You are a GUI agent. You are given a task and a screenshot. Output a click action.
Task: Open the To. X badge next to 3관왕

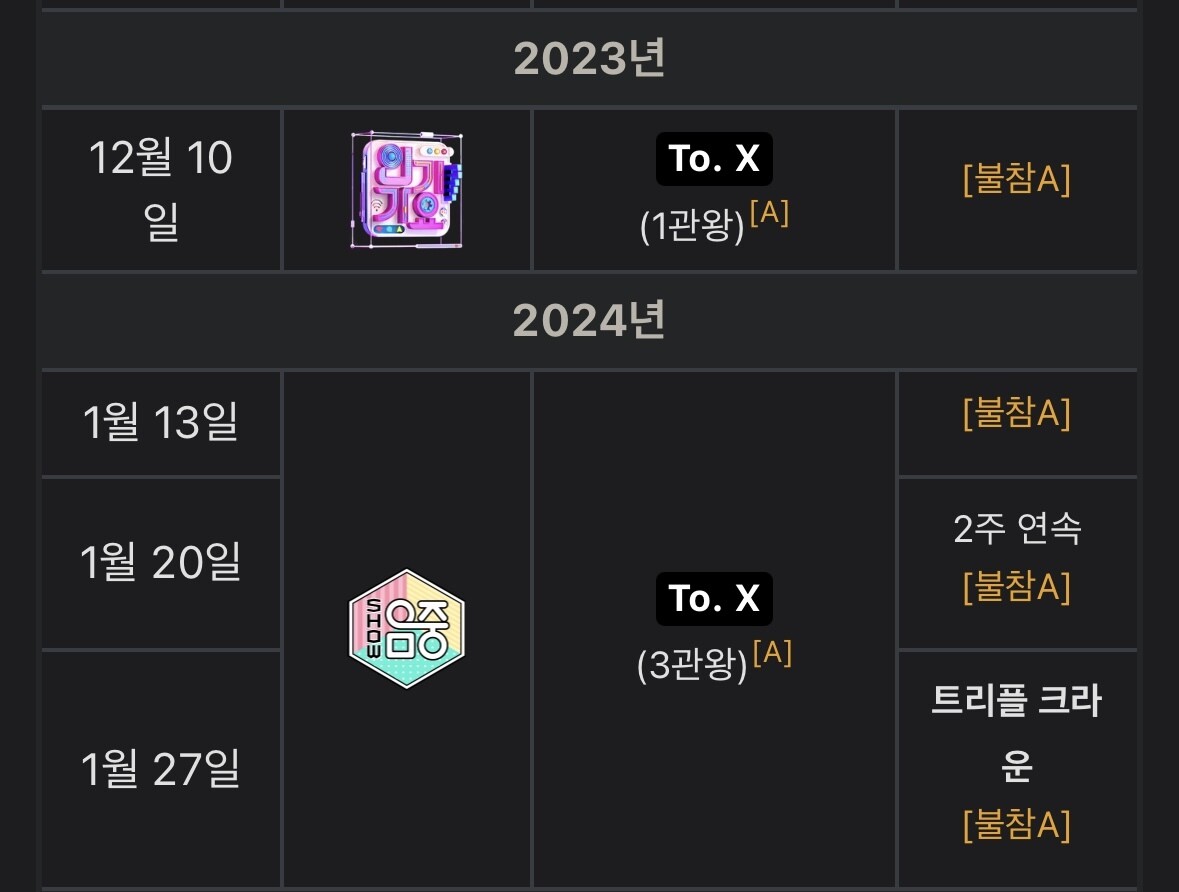(x=714, y=598)
